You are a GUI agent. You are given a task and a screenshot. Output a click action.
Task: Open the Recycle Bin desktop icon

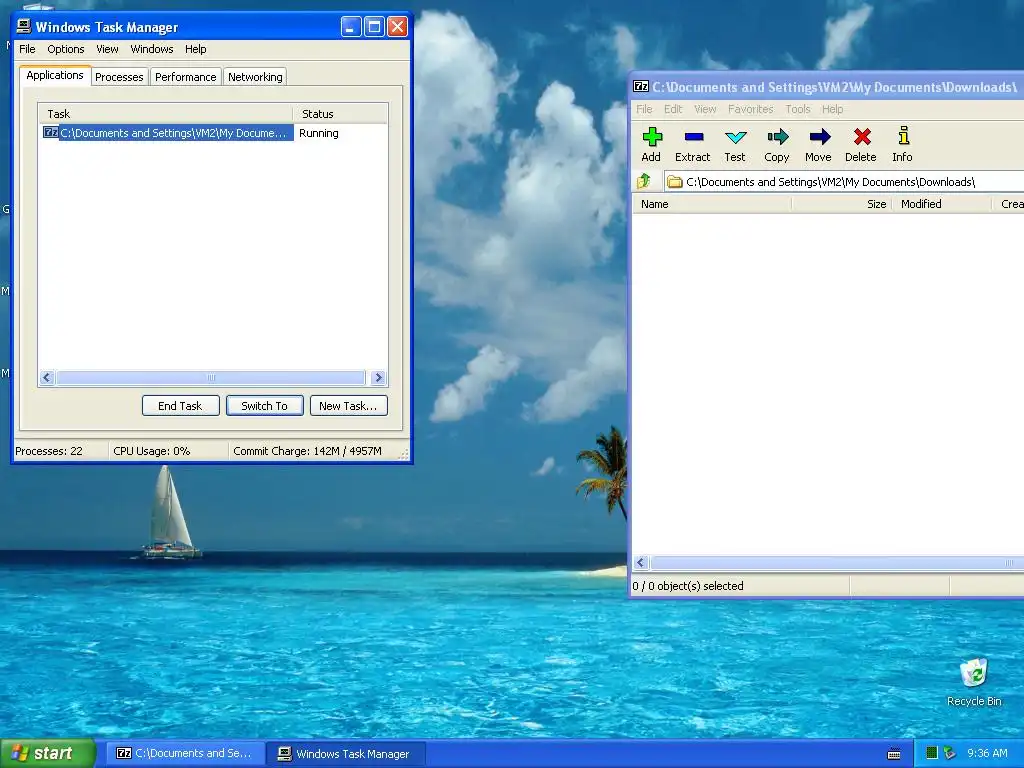(974, 673)
